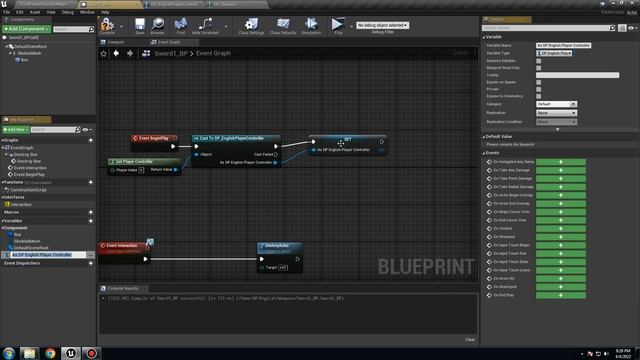Image resolution: width=640 pixels, height=360 pixels.
Task: Add On Destroyed event with green plus
Action: tap(560, 287)
